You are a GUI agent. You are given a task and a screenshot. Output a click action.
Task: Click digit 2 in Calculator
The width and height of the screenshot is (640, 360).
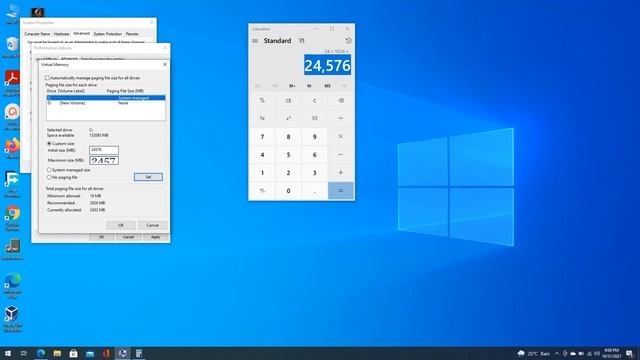tap(288, 173)
